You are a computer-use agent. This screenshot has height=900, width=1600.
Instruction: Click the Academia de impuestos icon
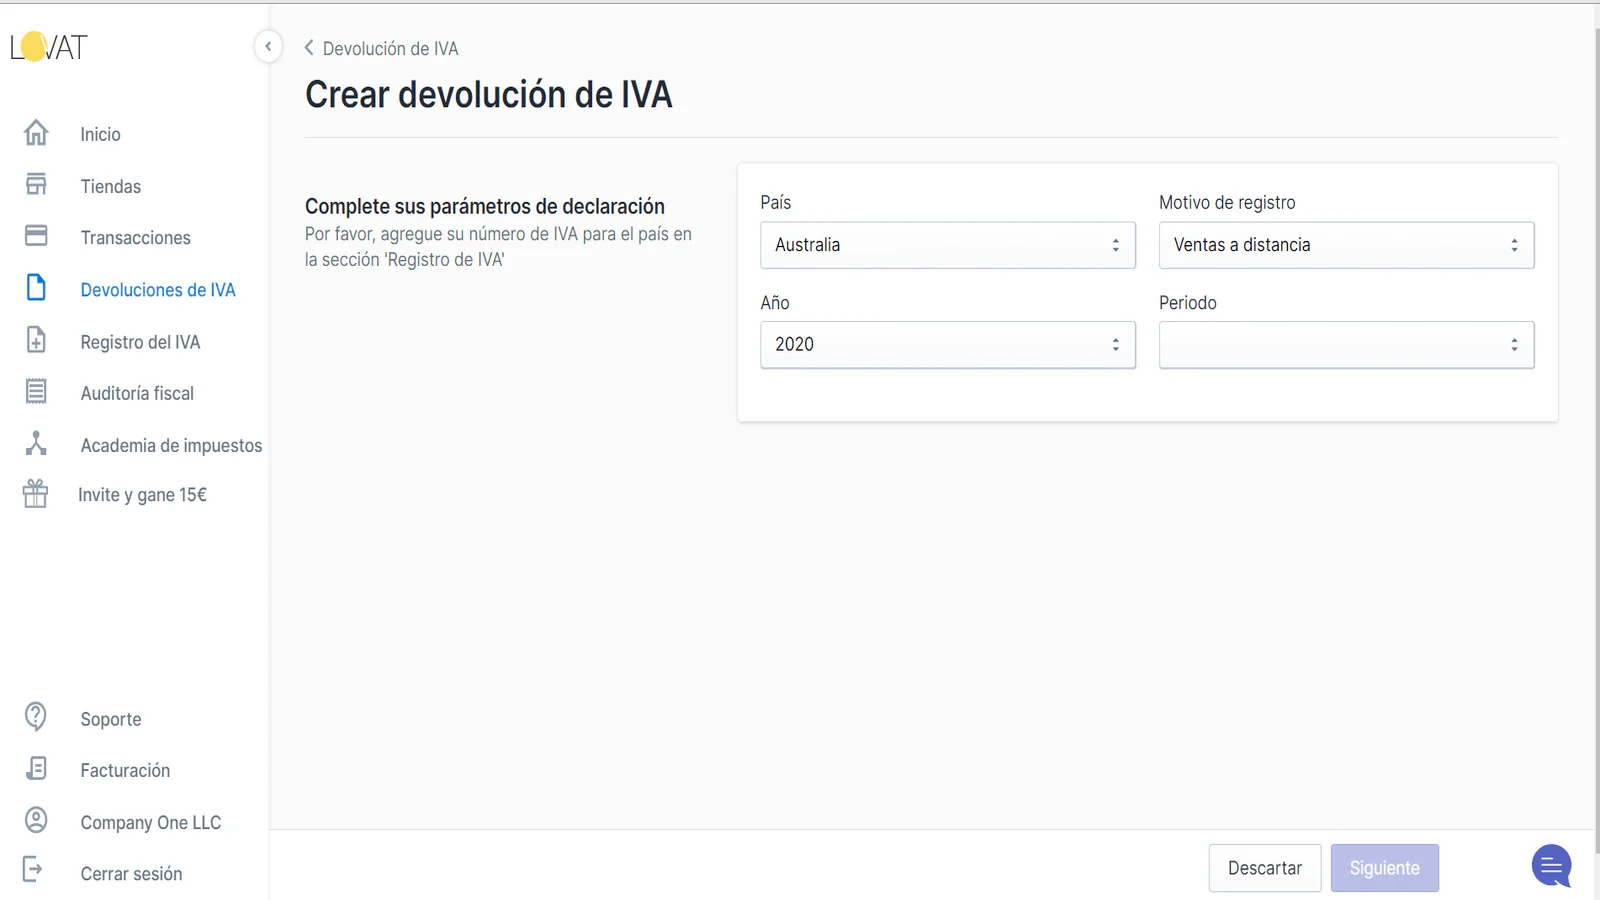click(36, 443)
